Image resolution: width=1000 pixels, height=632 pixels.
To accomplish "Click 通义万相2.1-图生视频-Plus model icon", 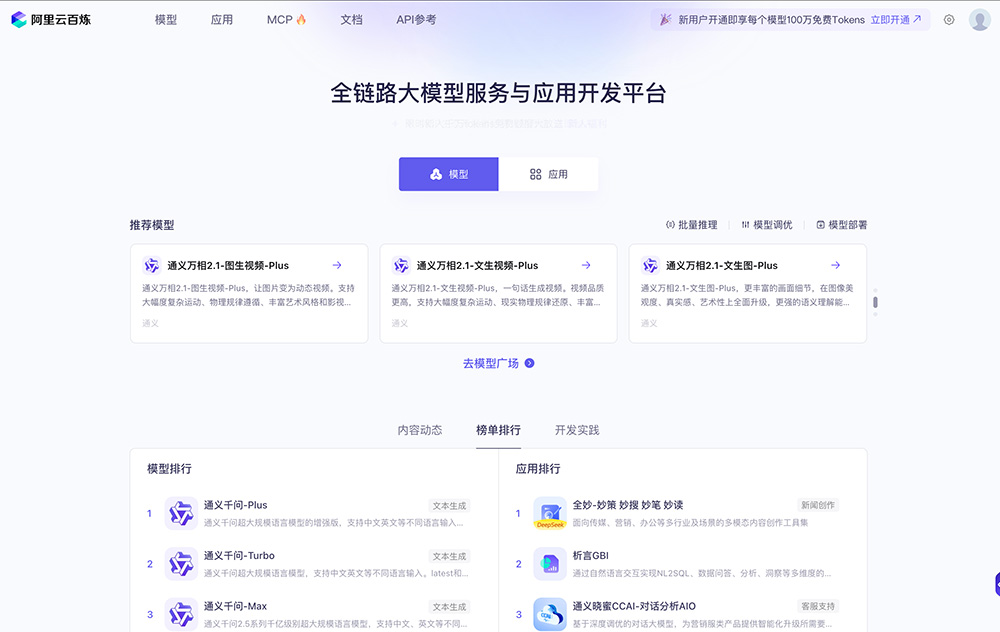I will point(152,265).
